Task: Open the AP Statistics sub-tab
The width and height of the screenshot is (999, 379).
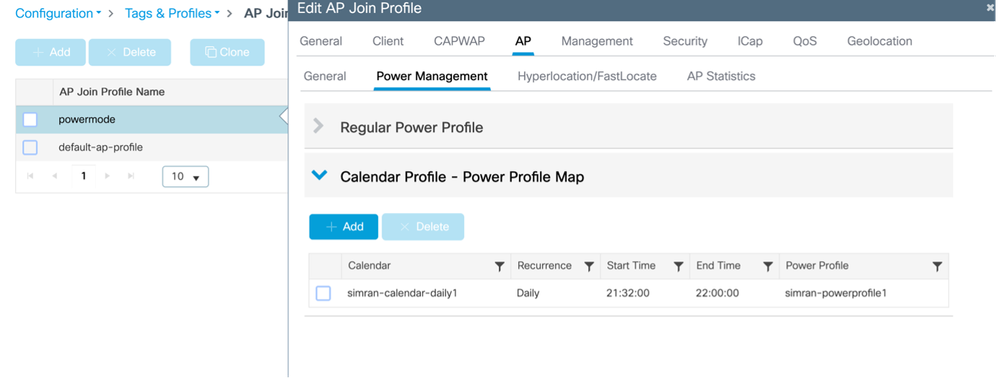Action: pyautogui.click(x=721, y=76)
